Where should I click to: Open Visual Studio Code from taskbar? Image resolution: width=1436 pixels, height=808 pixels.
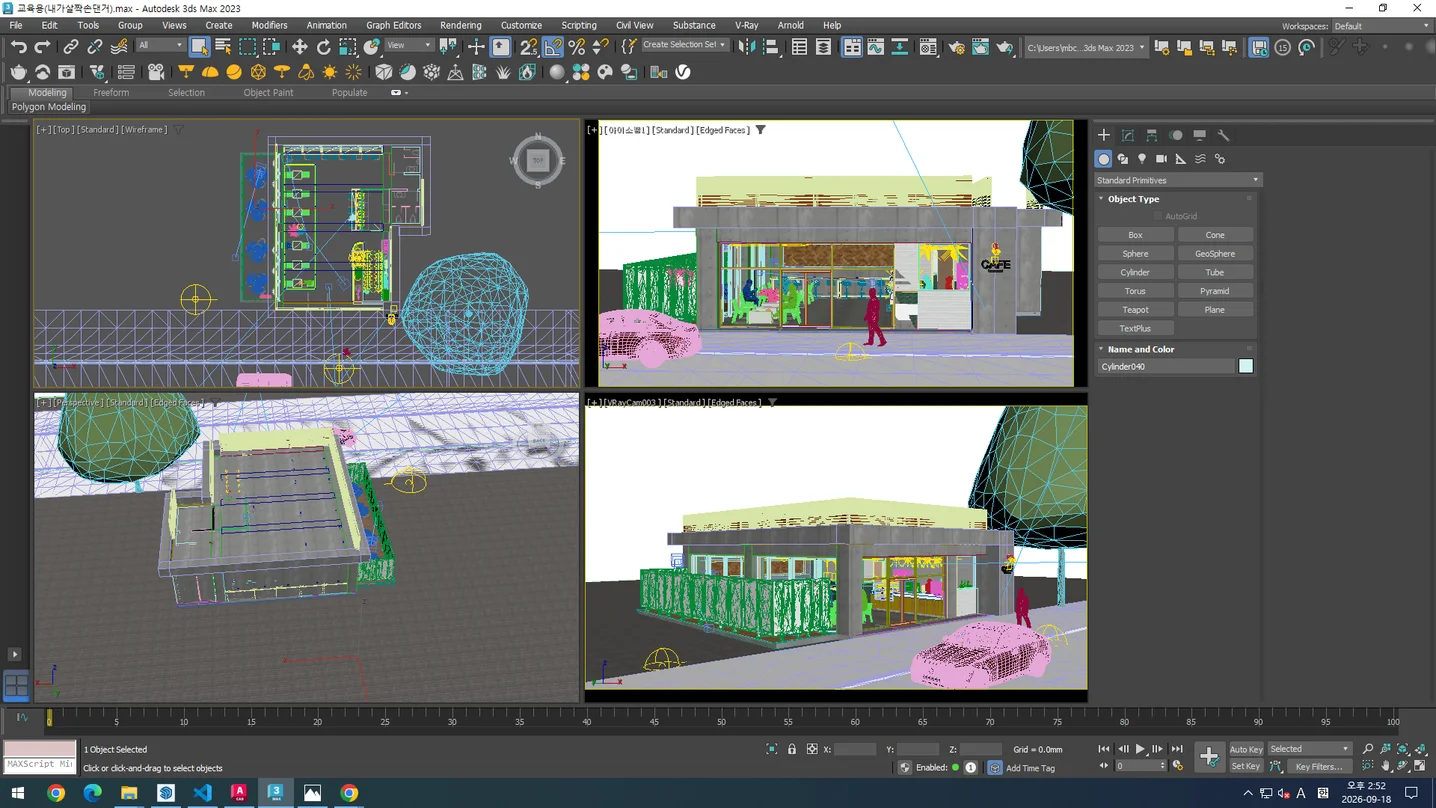tap(203, 793)
